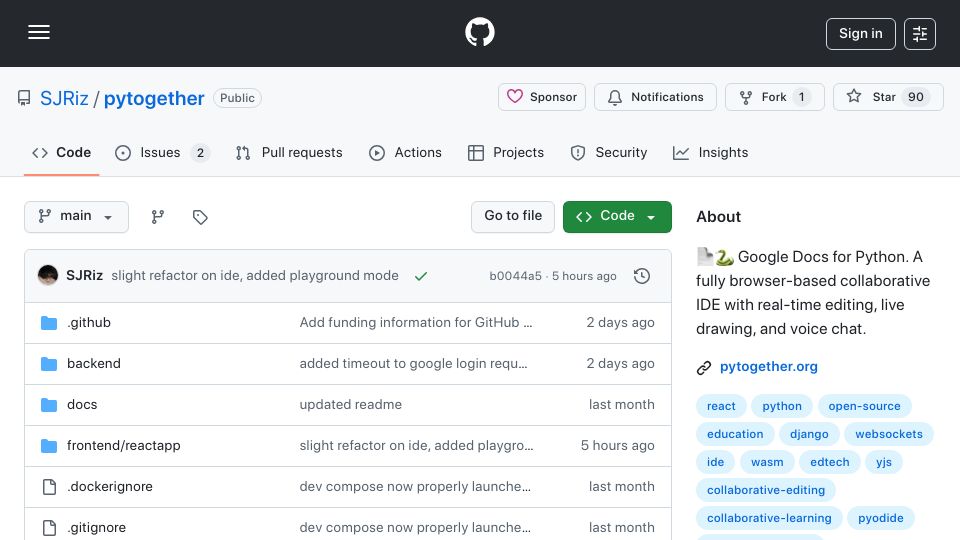Viewport: 960px width, 540px height.
Task: Open the latest commit message link
Action: (255, 276)
